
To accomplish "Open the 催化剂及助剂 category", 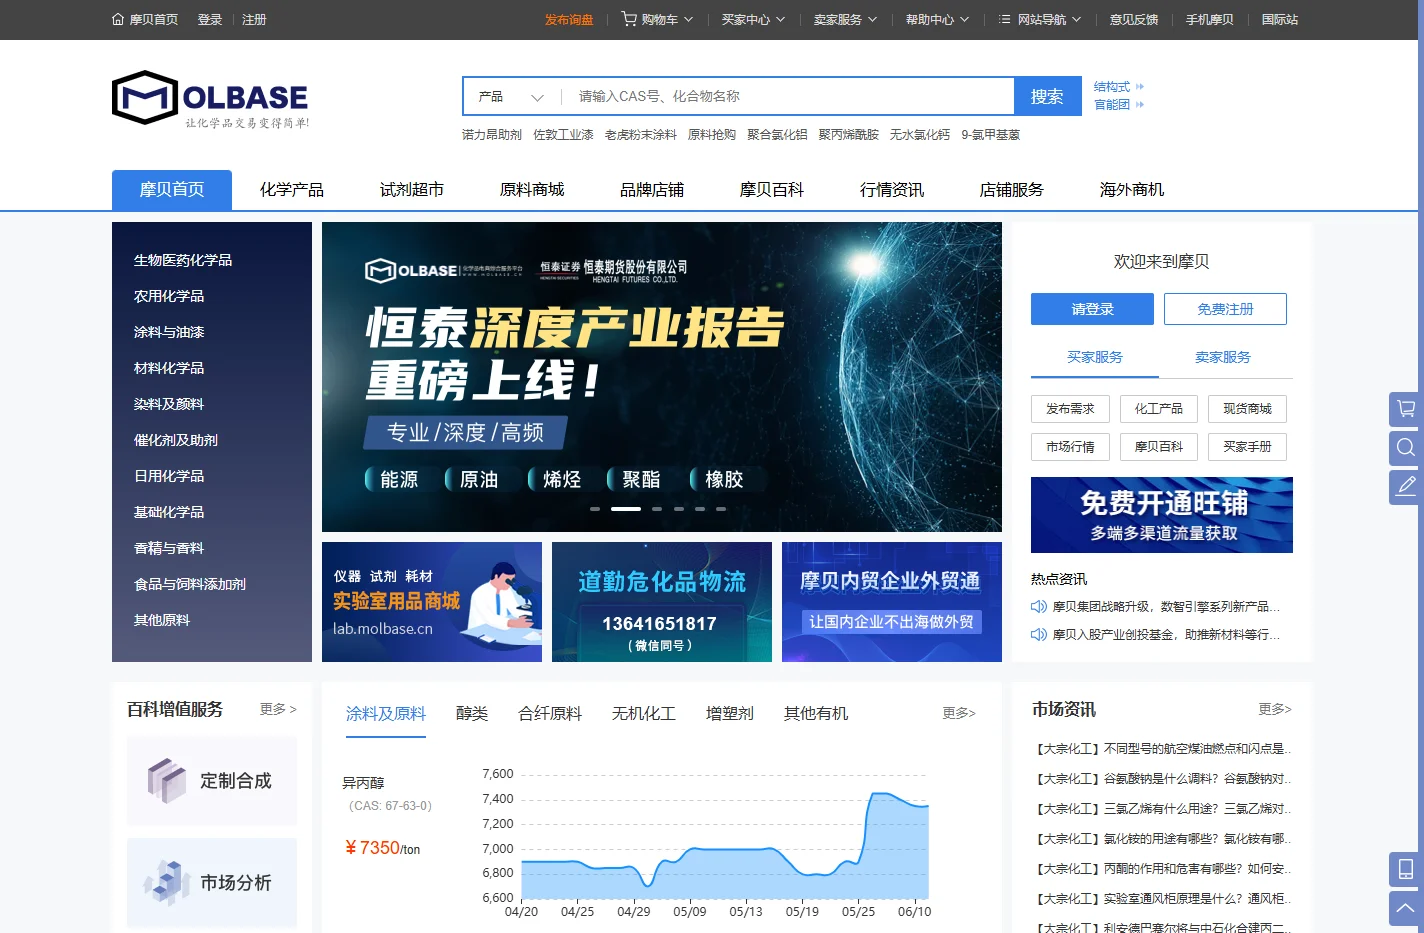I will (176, 440).
